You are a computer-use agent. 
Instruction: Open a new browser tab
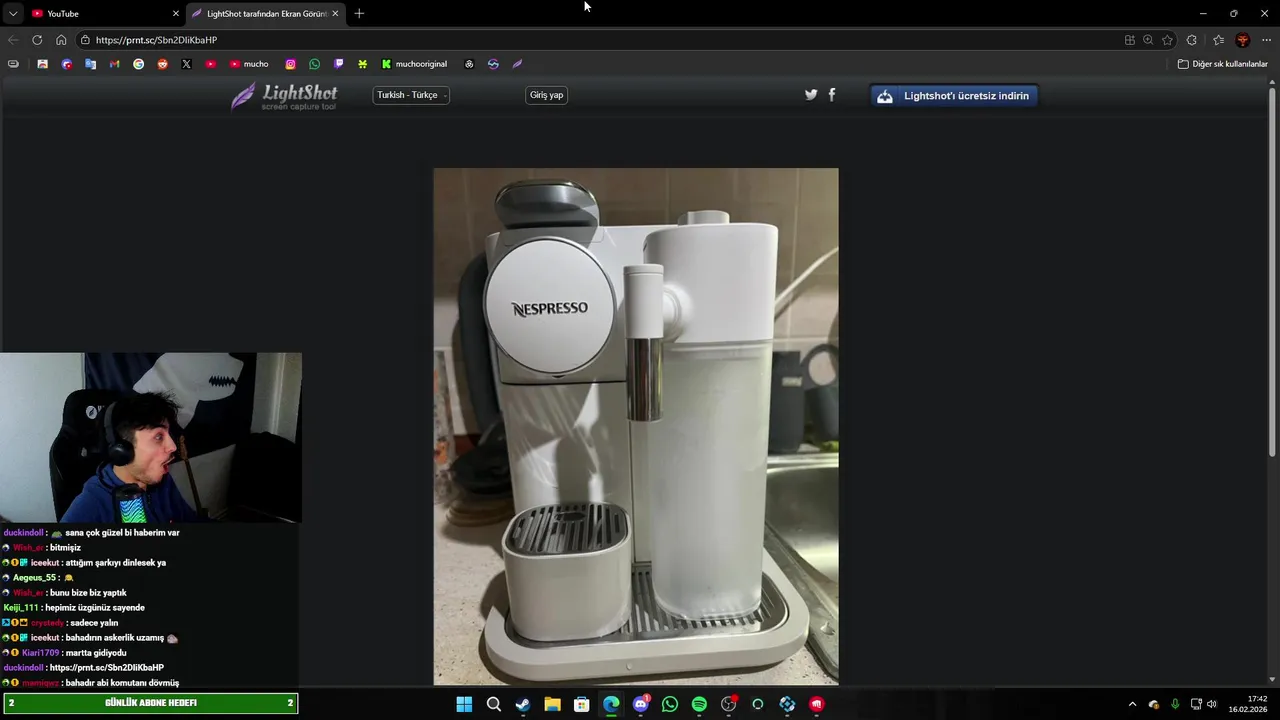[359, 13]
